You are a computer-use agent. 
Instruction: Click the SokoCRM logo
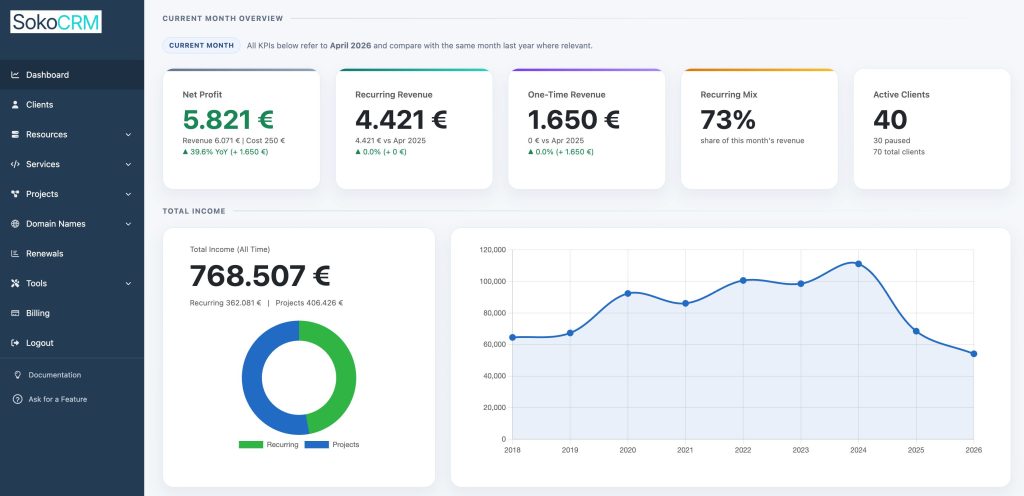coord(56,22)
